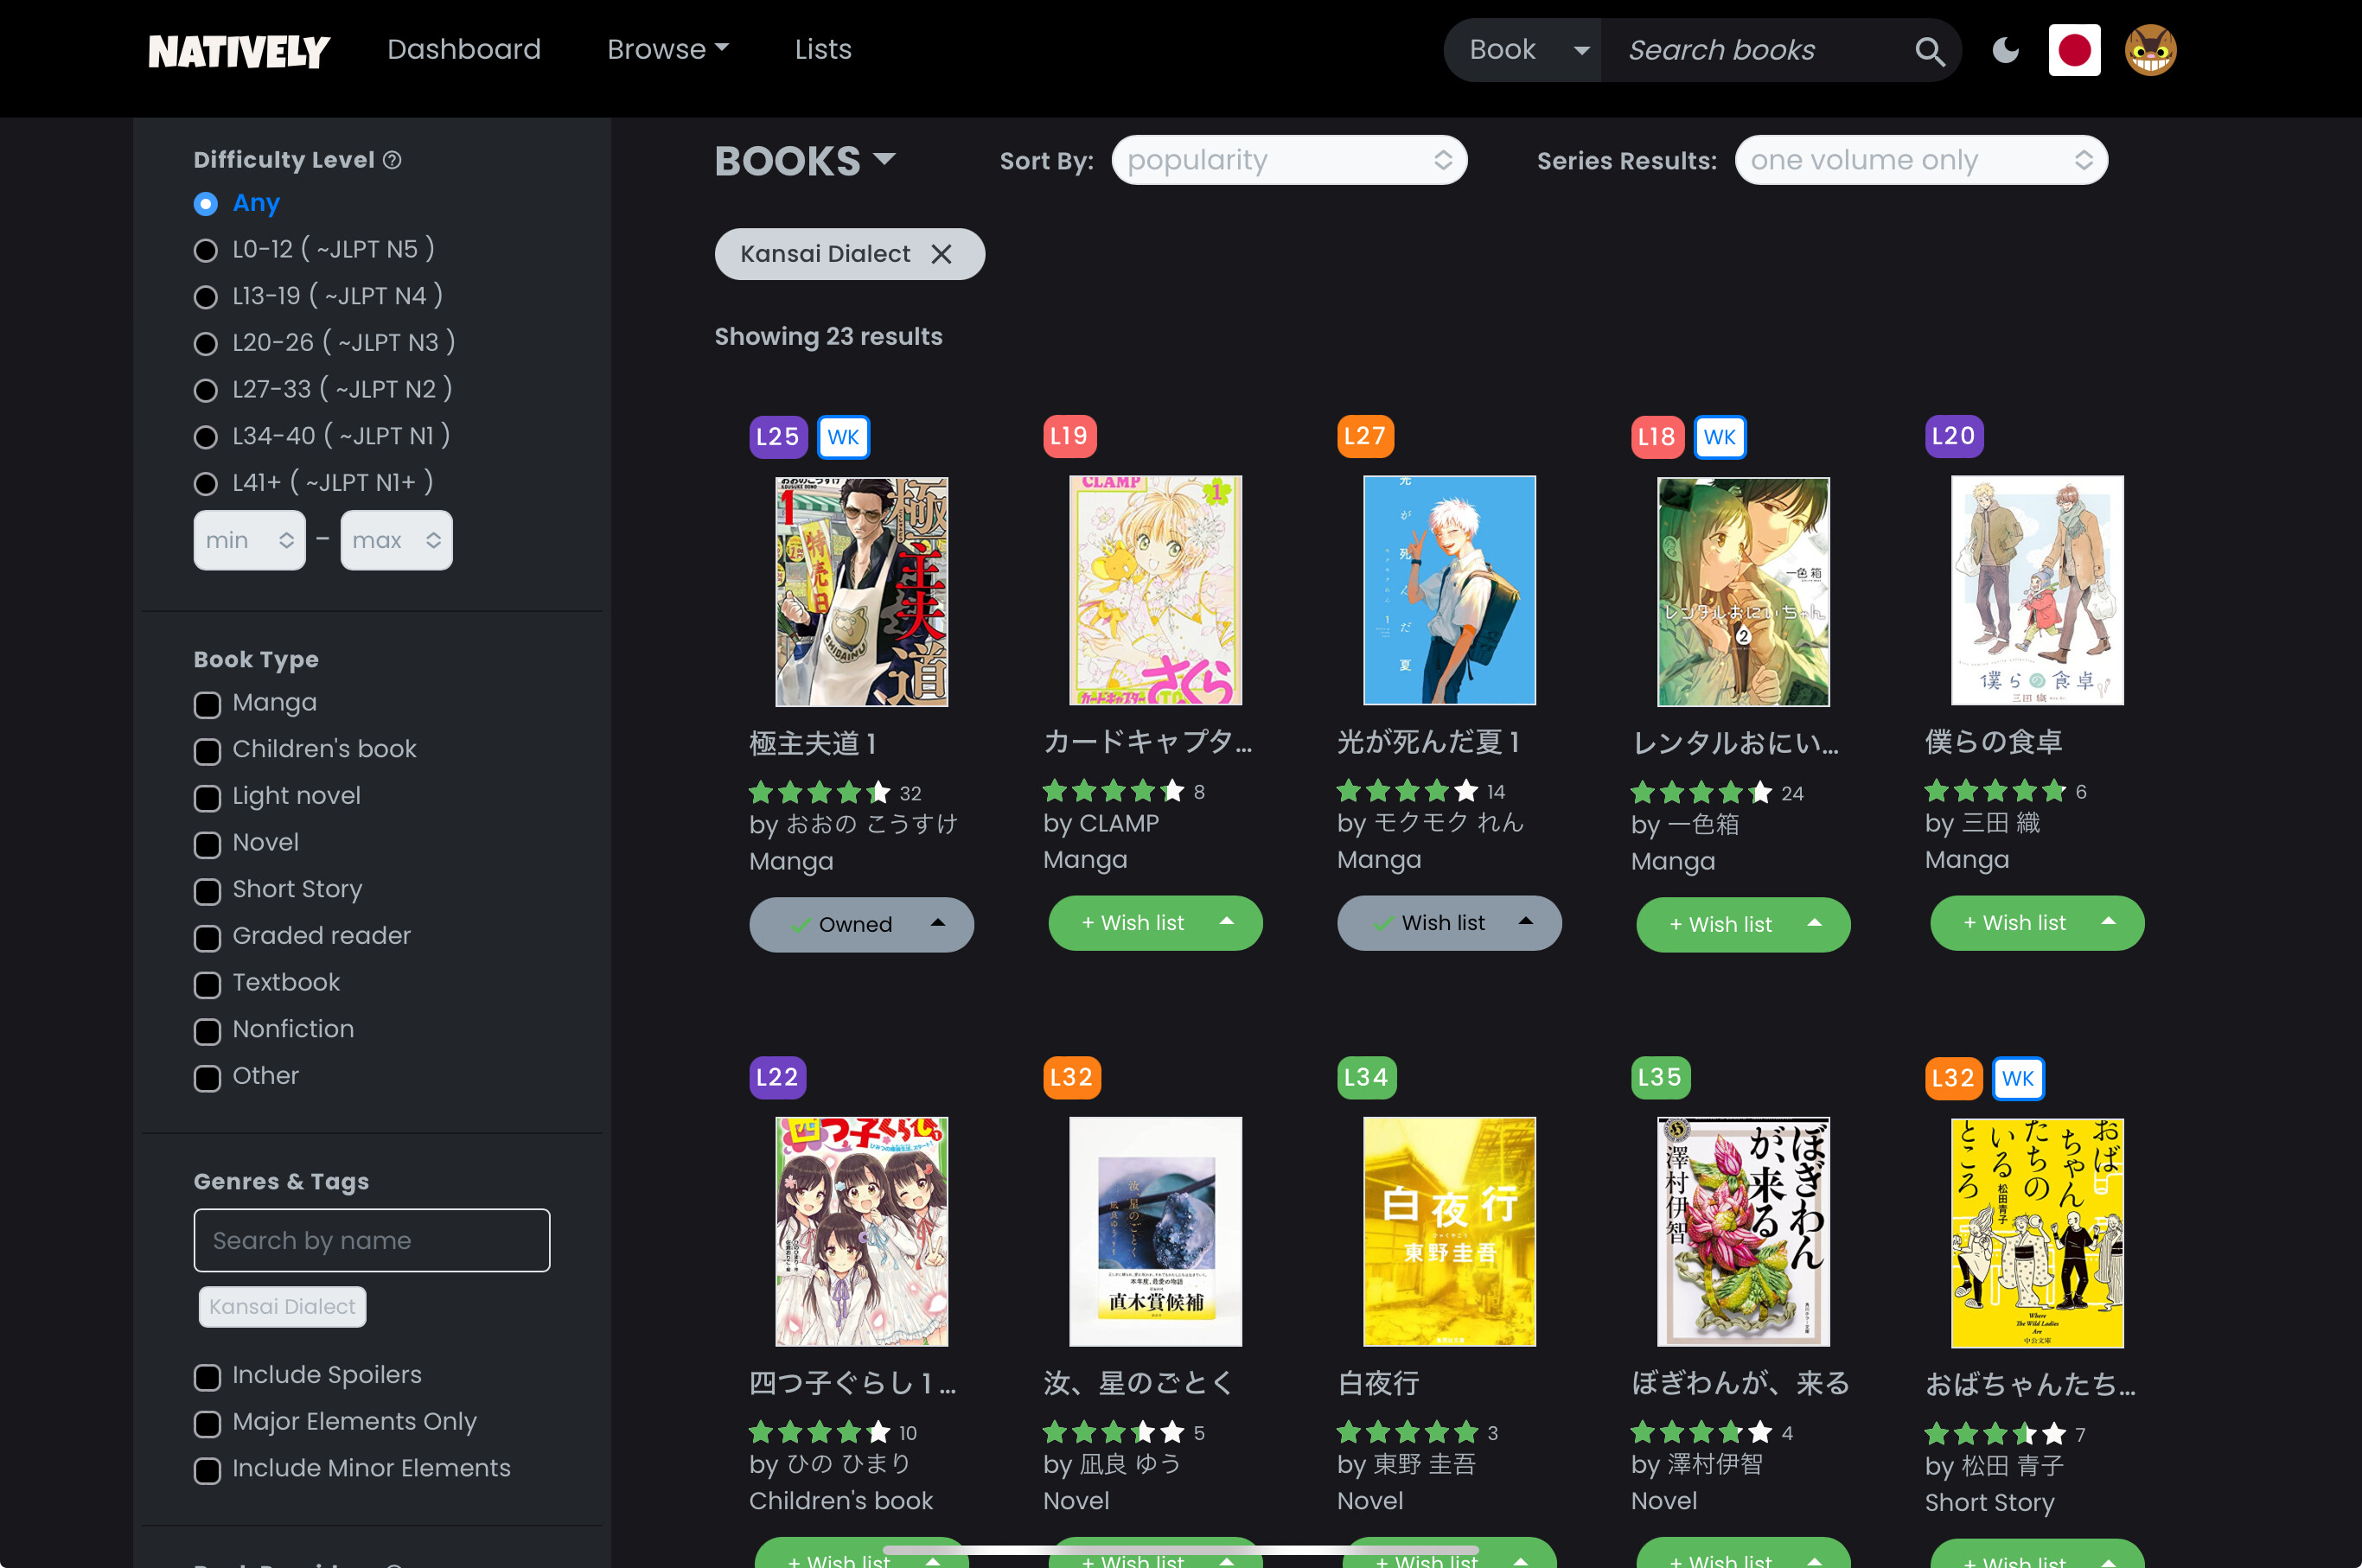Enable Include Spoilers checkbox
This screenshot has width=2362, height=1568.
207,1377
